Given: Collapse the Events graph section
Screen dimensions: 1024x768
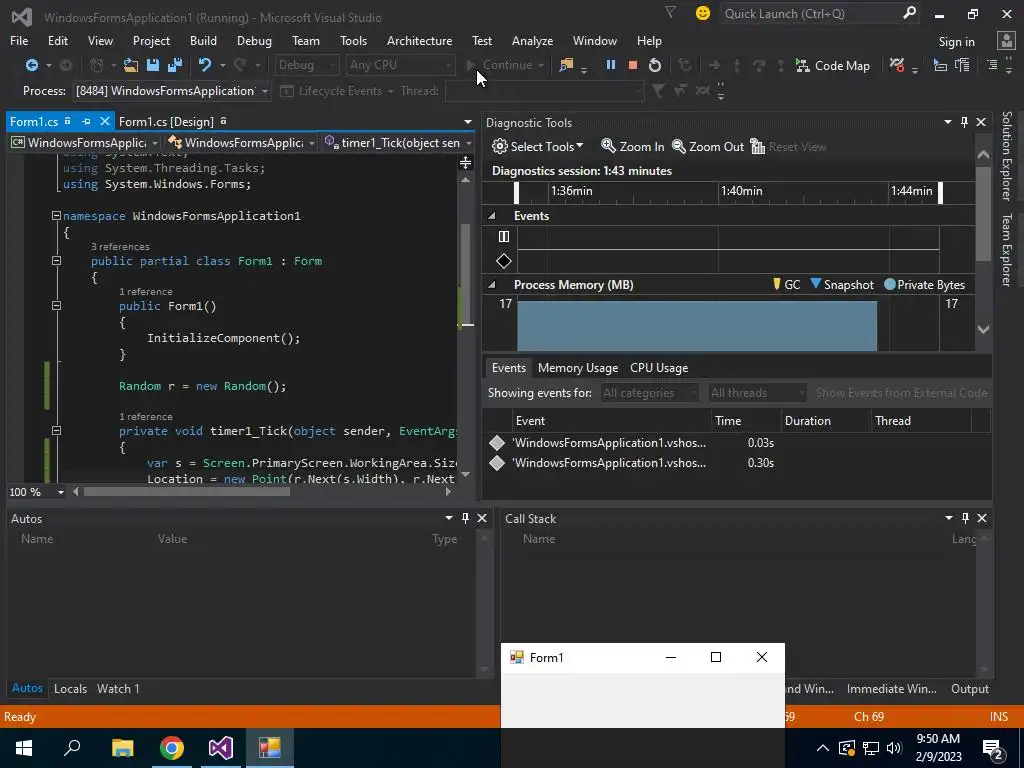Looking at the screenshot, I should tap(492, 216).
